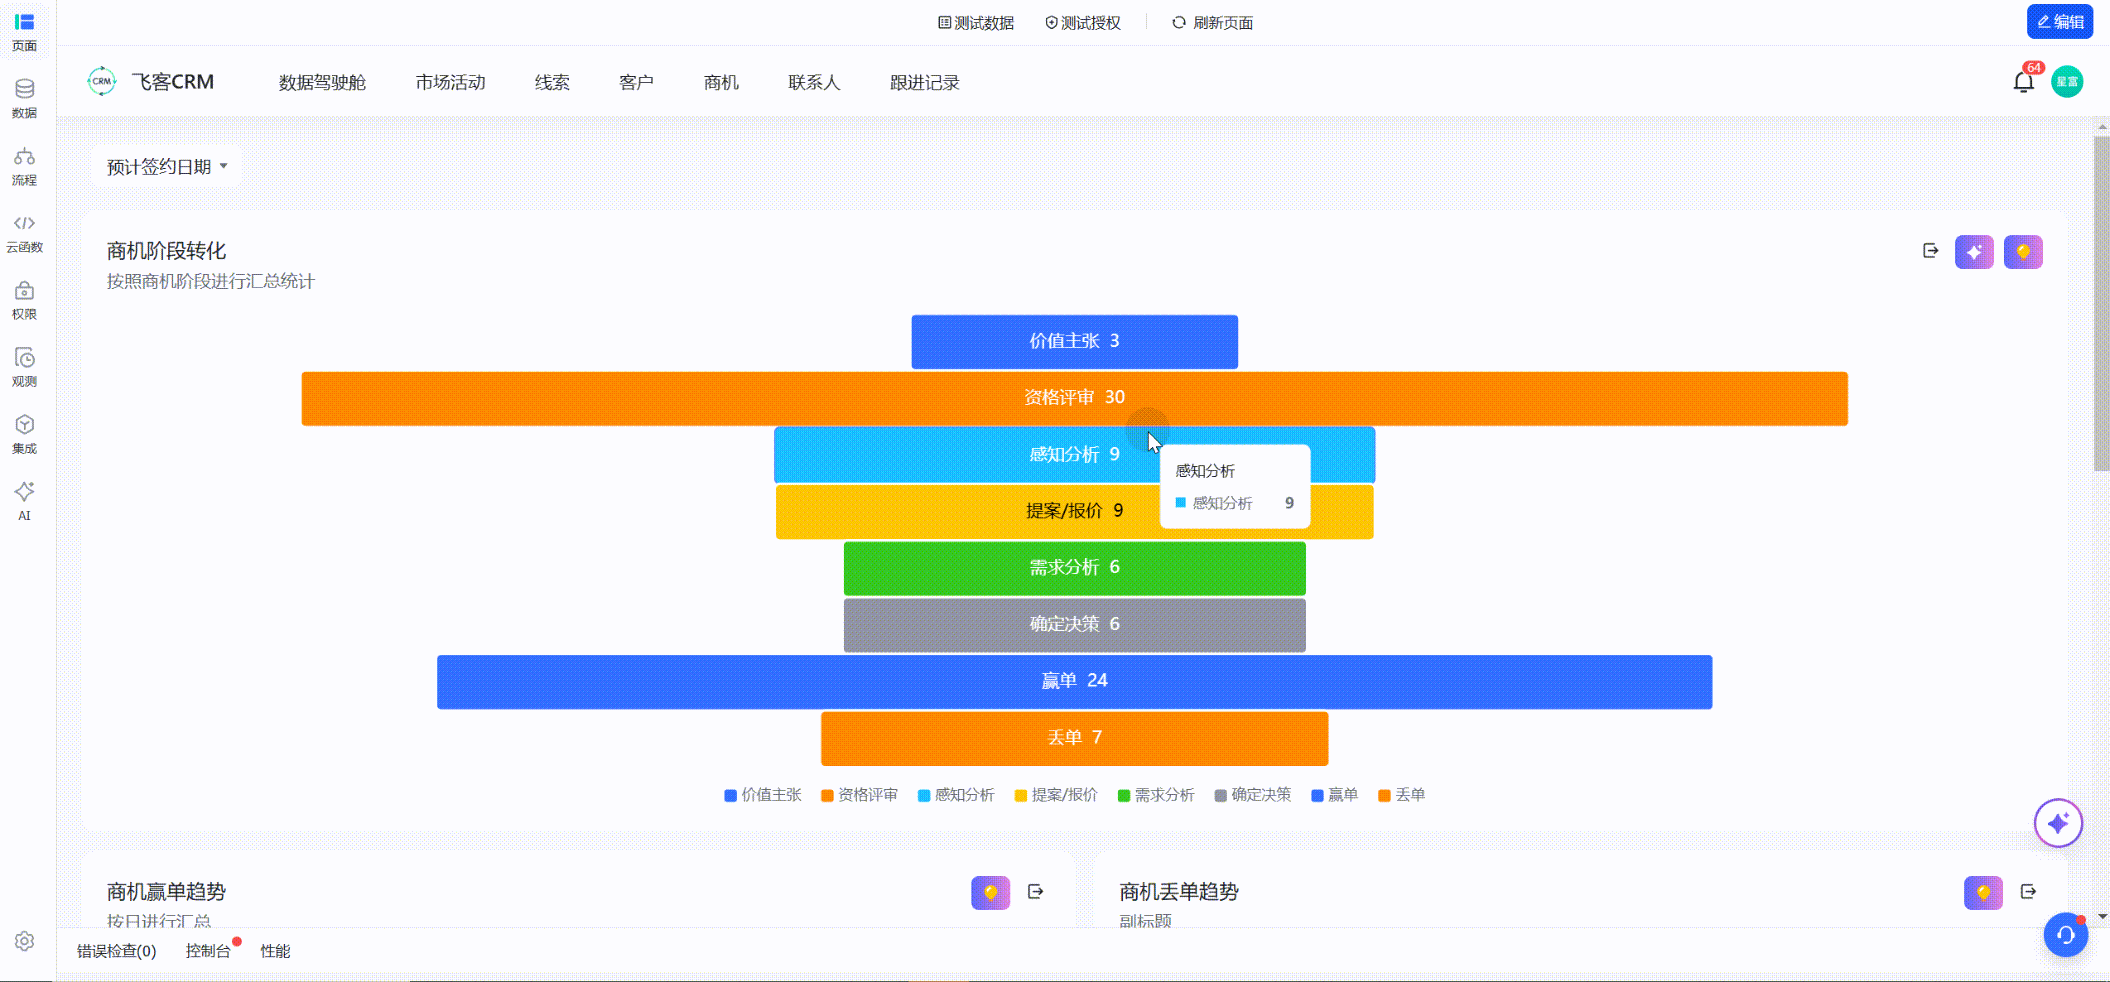Click the orange 资格评审 30 funnel bar

(1074, 398)
